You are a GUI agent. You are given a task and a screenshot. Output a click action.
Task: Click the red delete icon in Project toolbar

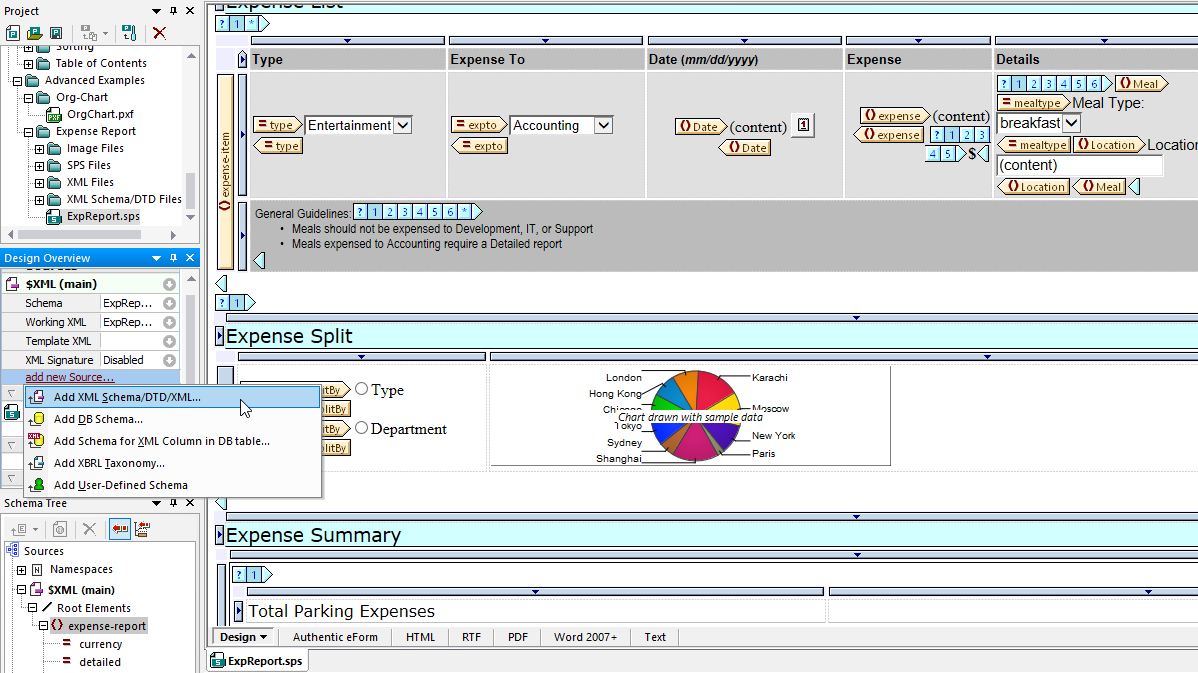pos(159,33)
